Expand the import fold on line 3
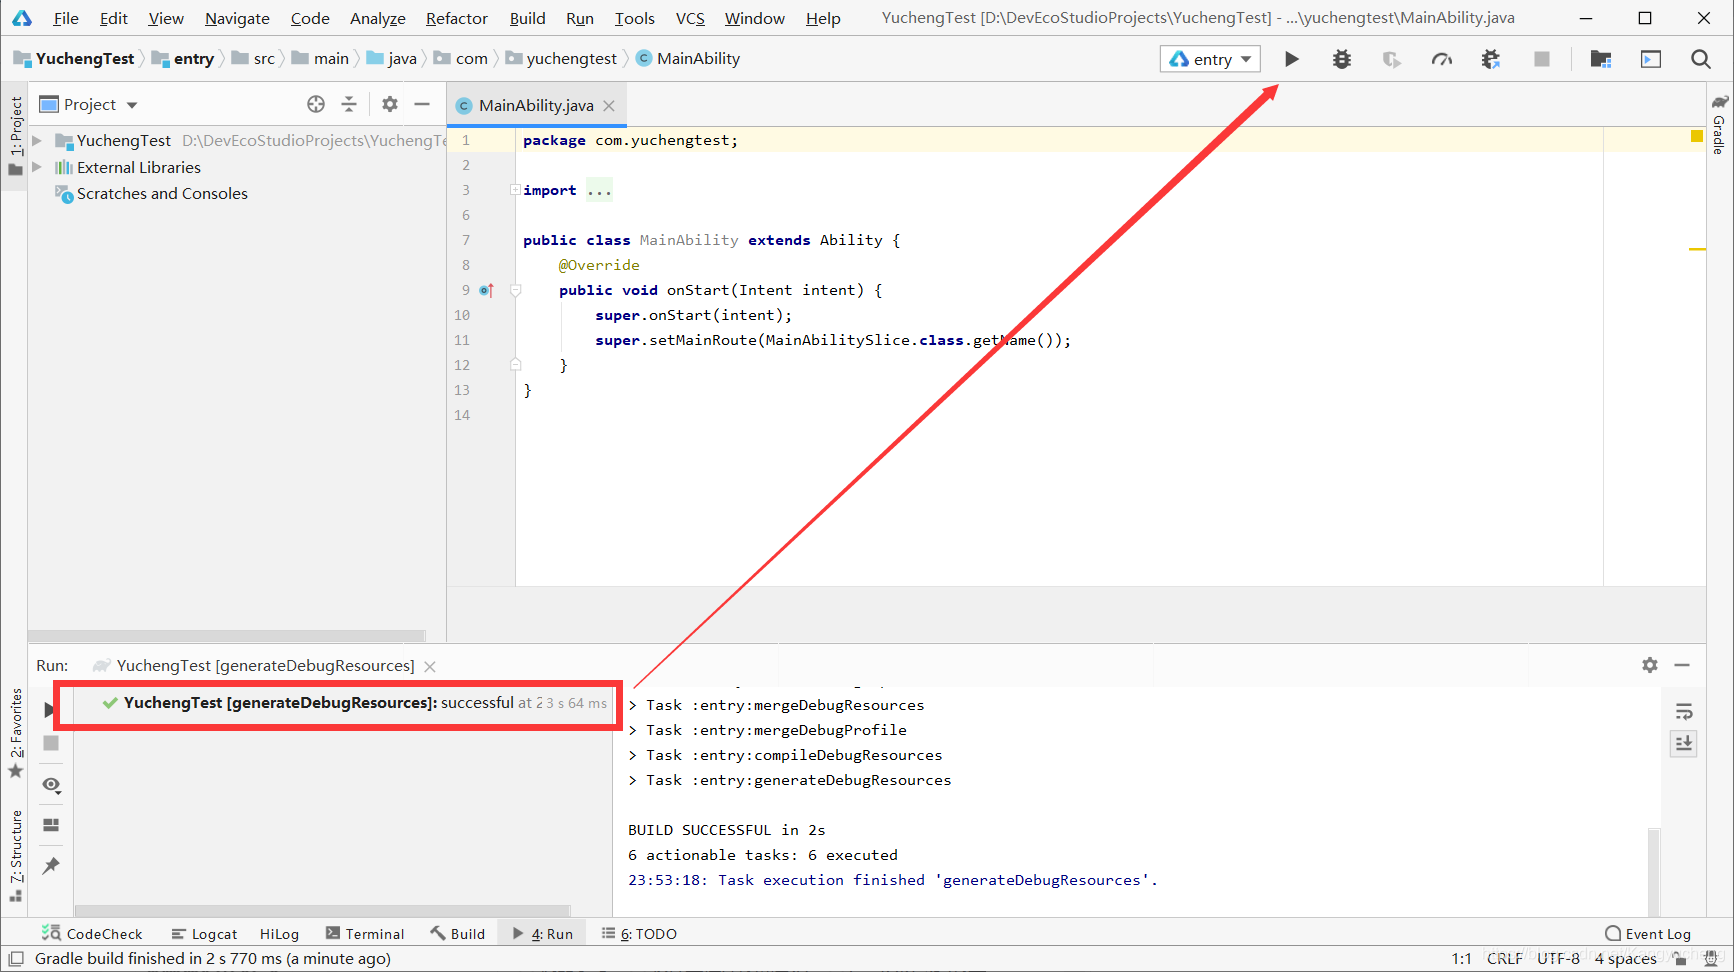The height and width of the screenshot is (972, 1734). 515,190
